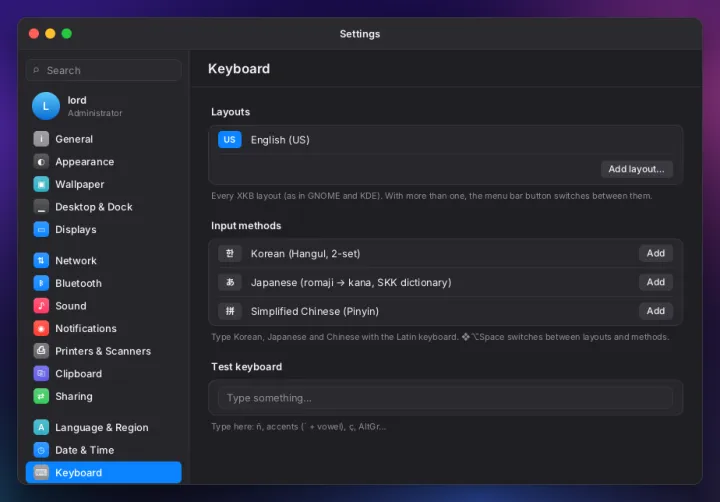Add the Korean Hangul input method
Viewport: 720px width, 502px height.
click(x=656, y=253)
